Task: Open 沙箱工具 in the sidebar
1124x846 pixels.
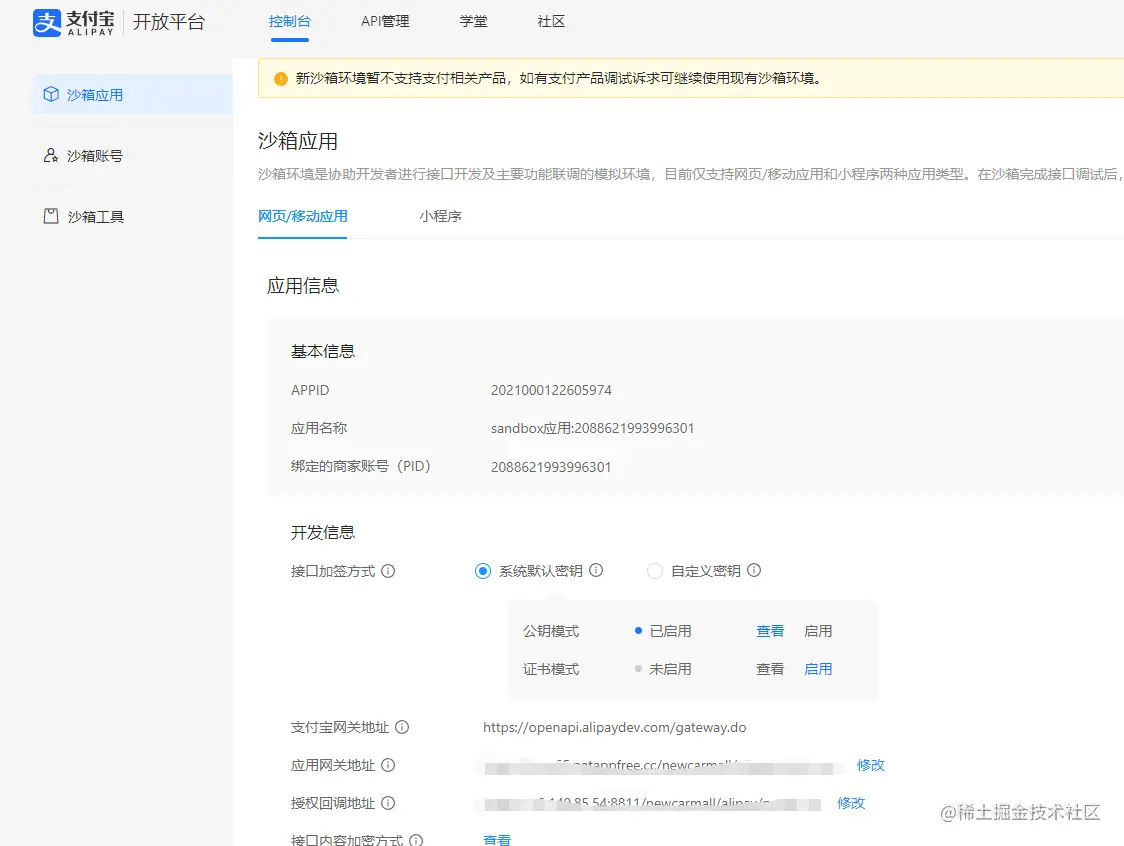Action: (132, 216)
